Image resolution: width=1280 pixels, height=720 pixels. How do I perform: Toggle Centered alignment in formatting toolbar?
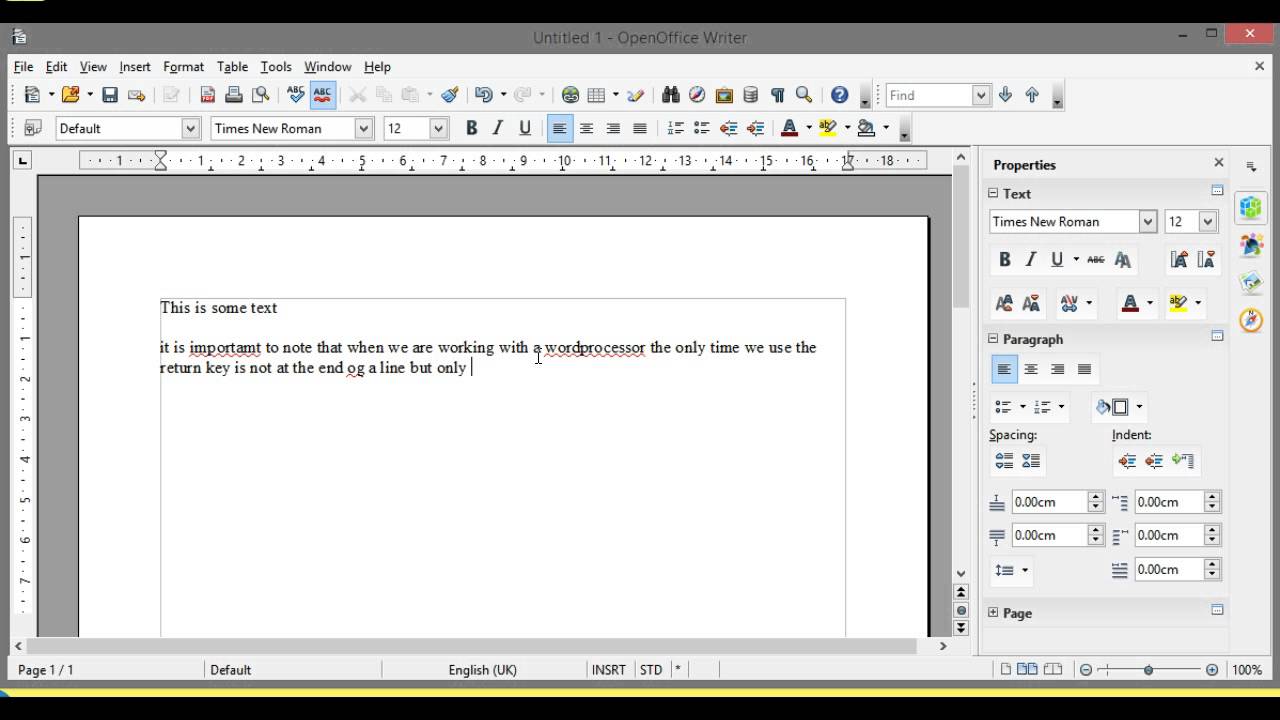click(x=586, y=128)
